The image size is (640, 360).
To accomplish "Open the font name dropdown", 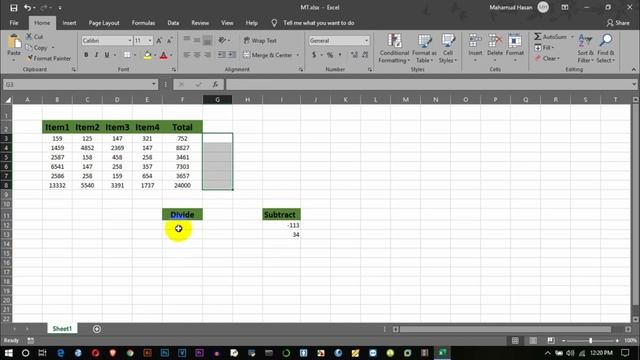I will [130, 40].
